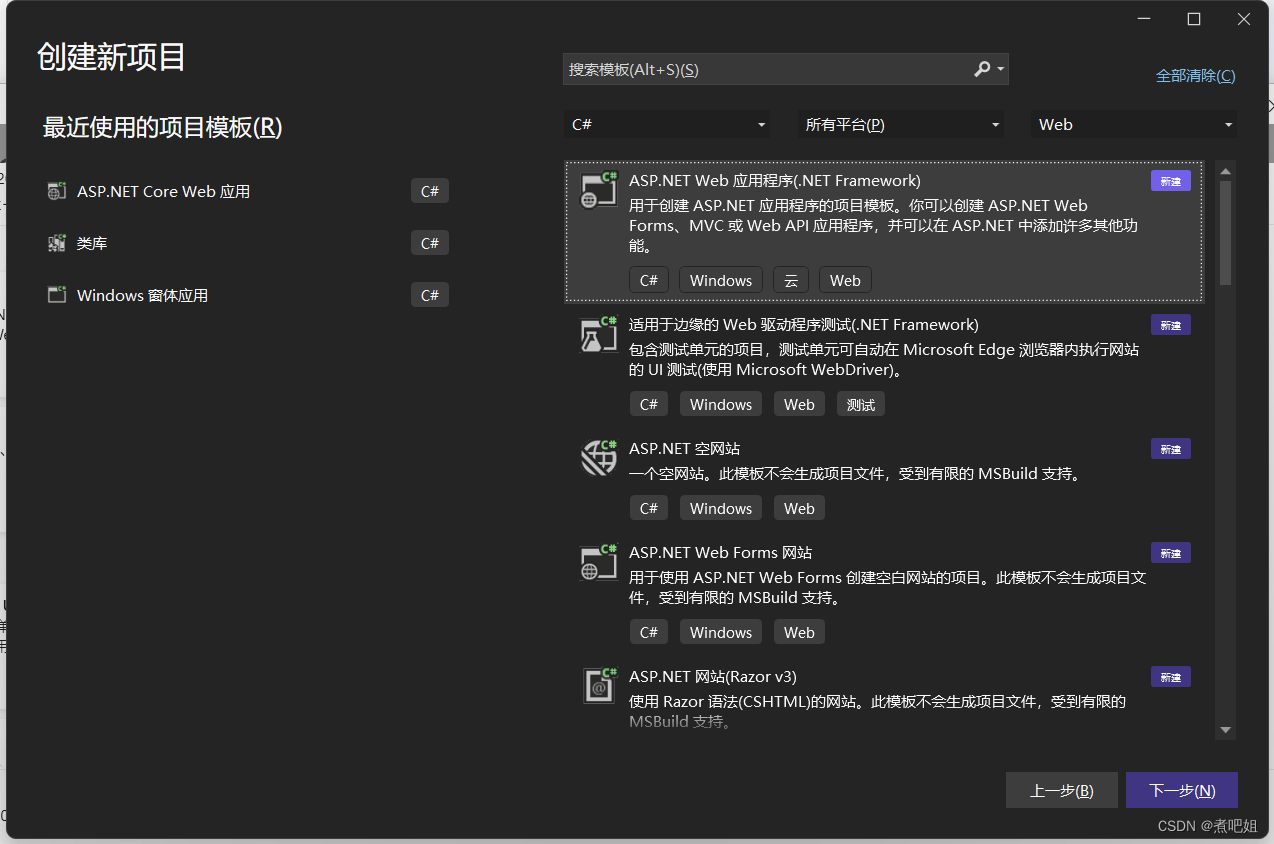Click the 类库 recent template icon

tap(57, 242)
